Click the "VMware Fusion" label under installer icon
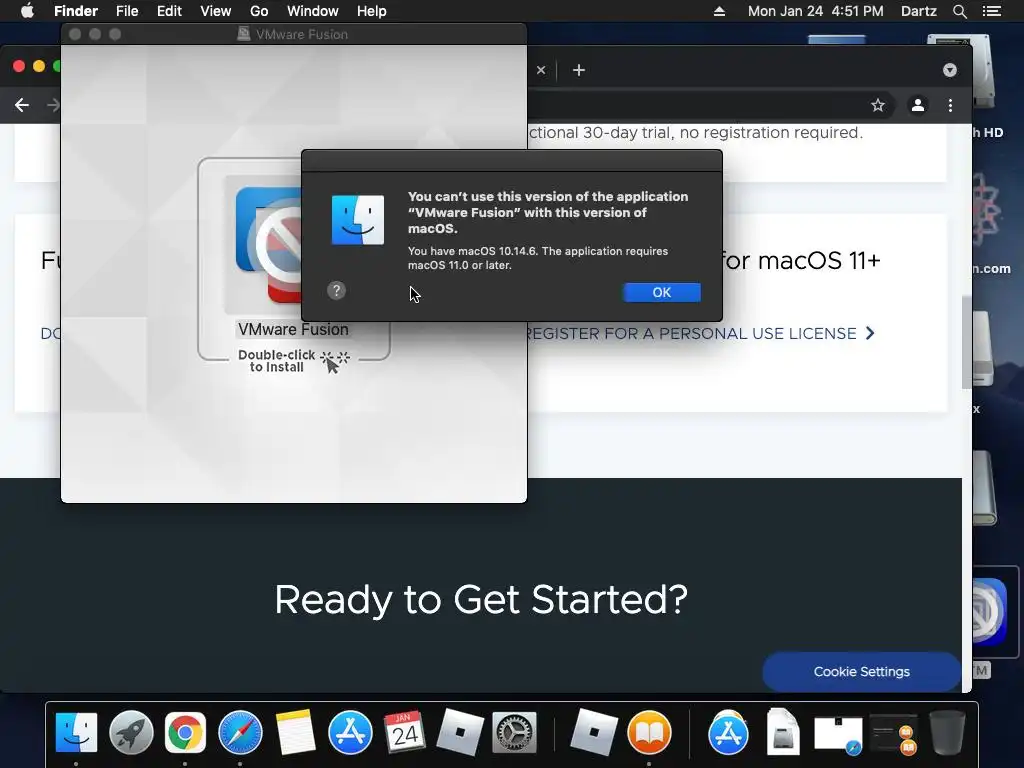The height and width of the screenshot is (768, 1024). [293, 329]
